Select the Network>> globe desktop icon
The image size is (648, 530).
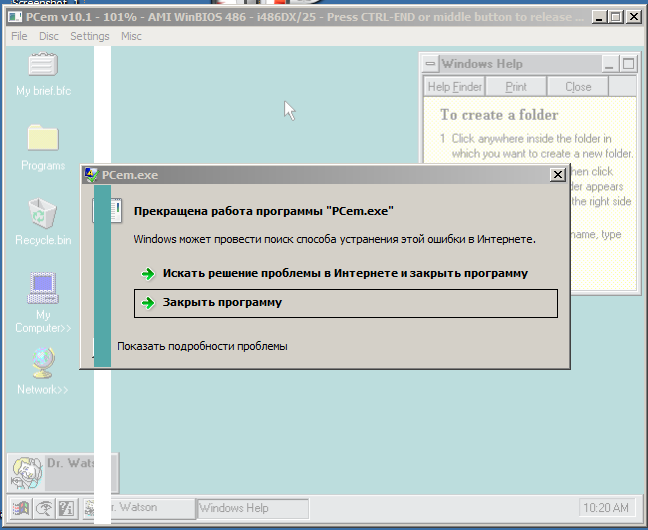(x=43, y=371)
